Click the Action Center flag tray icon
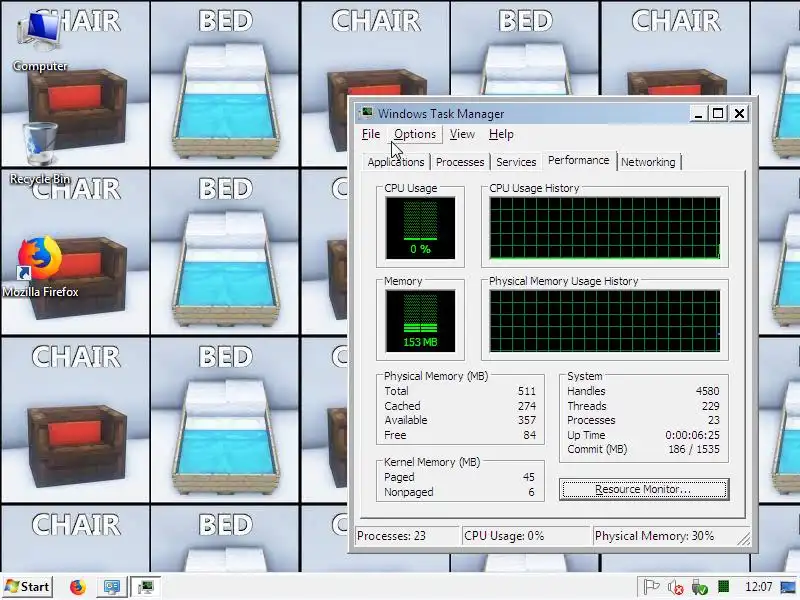The height and width of the screenshot is (600, 800). [x=651, y=587]
